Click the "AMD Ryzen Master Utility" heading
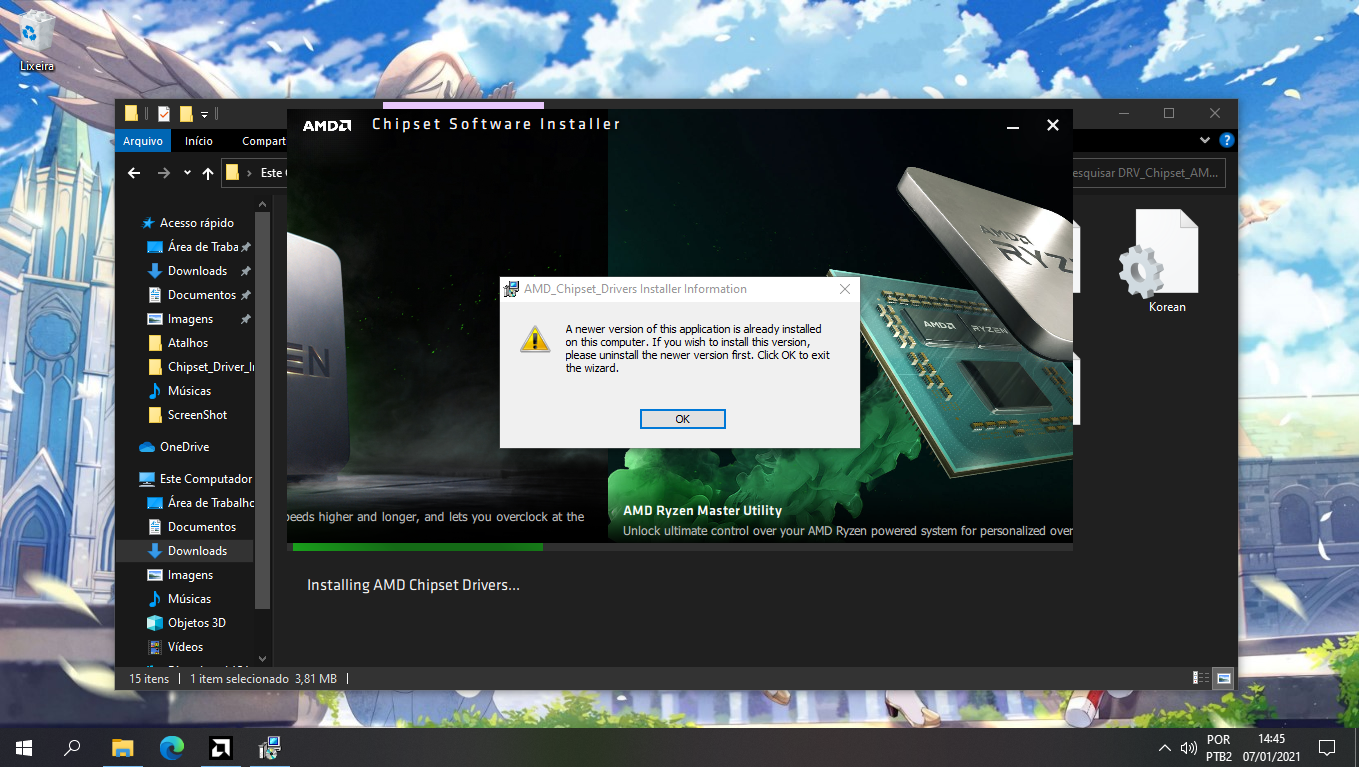Viewport: 1359px width, 767px height. click(702, 511)
